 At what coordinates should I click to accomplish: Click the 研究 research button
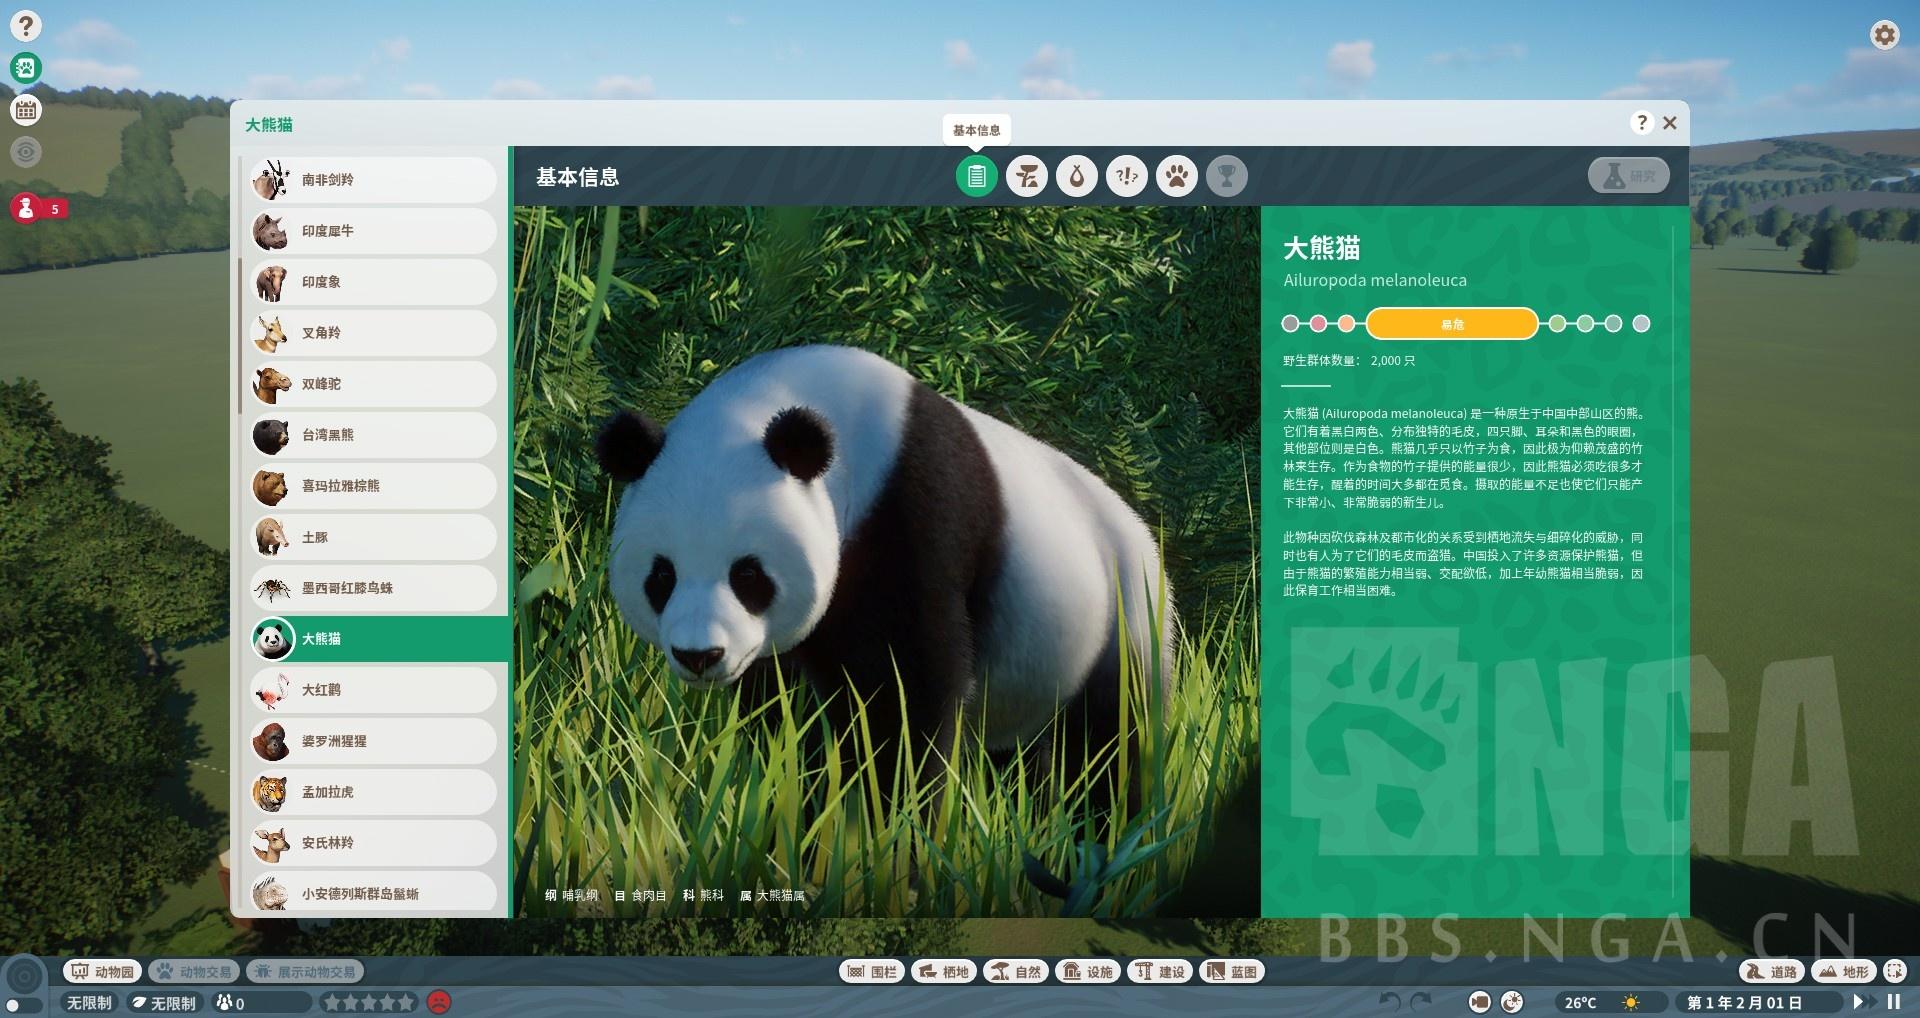1628,176
